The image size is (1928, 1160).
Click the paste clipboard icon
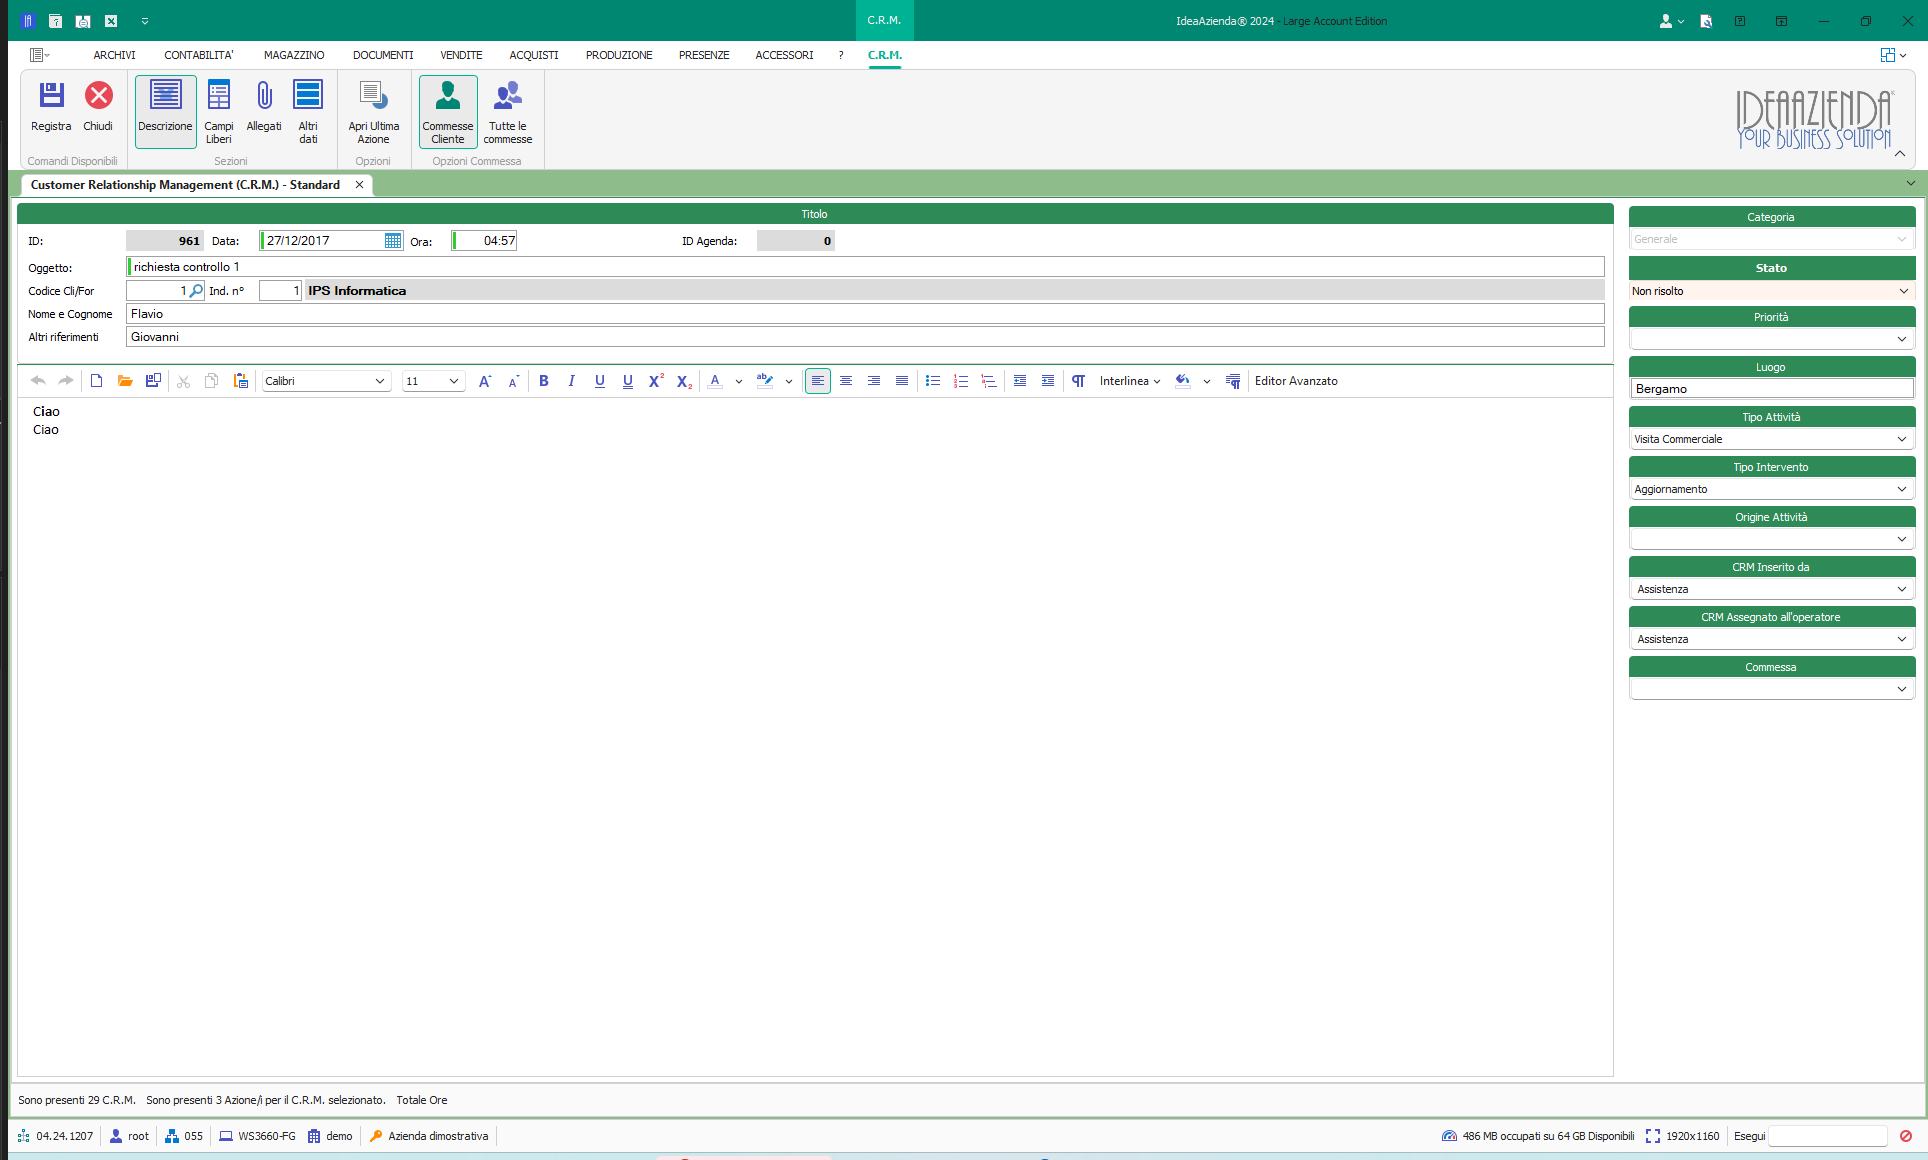pos(241,381)
